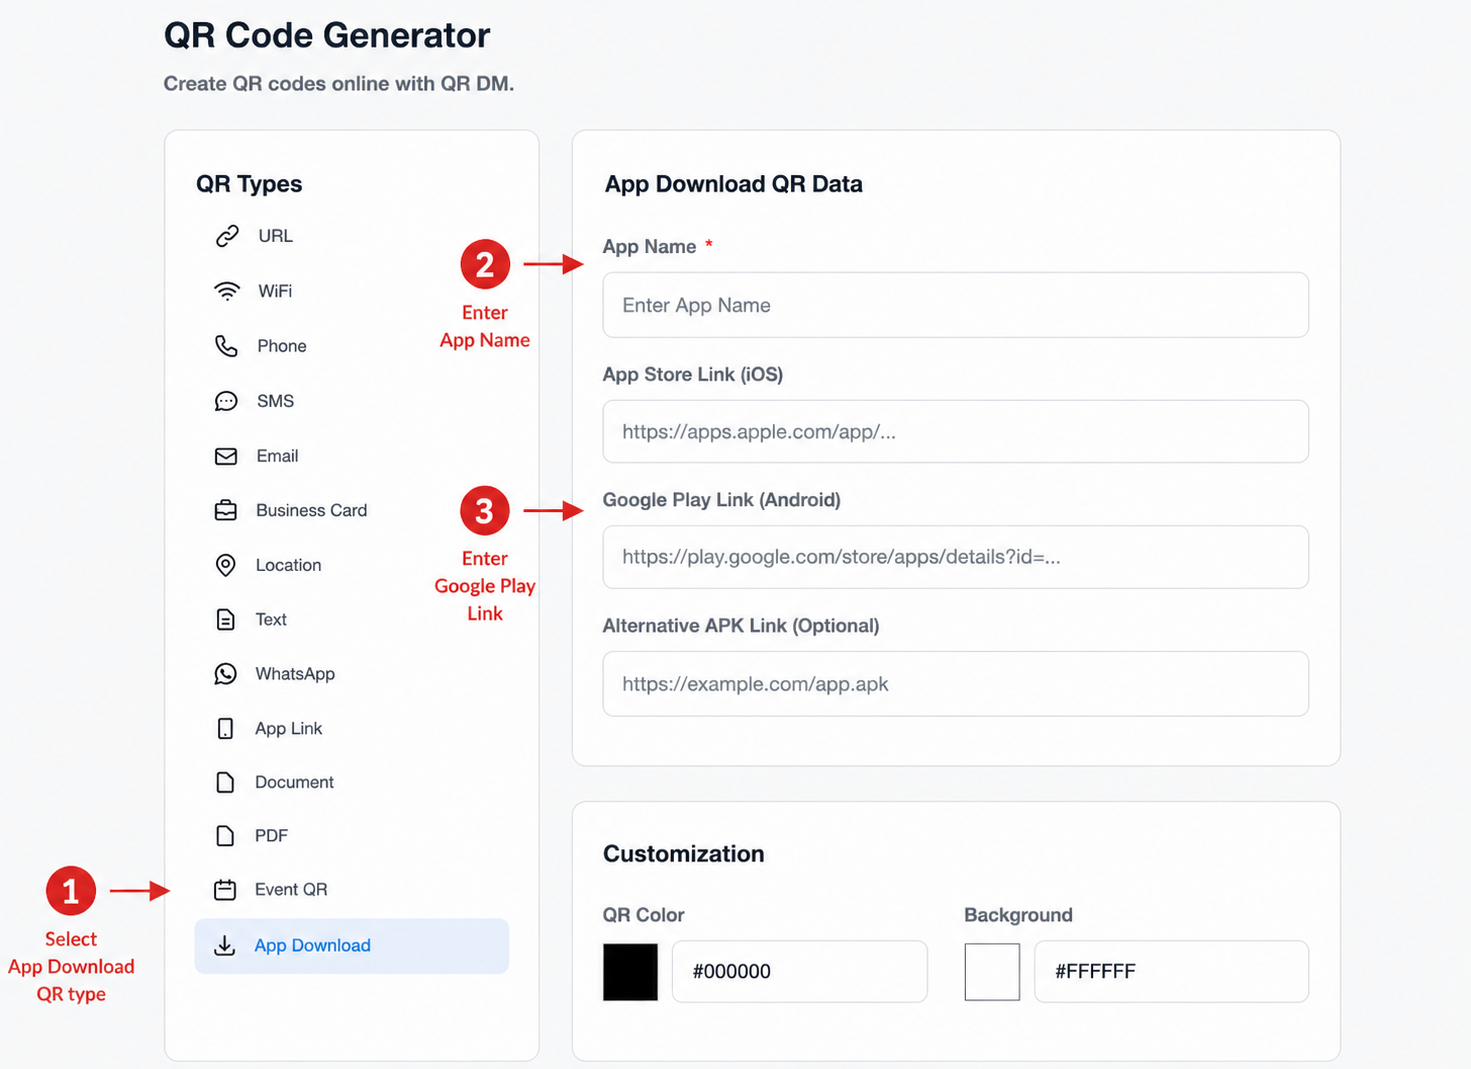
Task: Click the WhatsApp logo icon
Action: click(x=226, y=674)
